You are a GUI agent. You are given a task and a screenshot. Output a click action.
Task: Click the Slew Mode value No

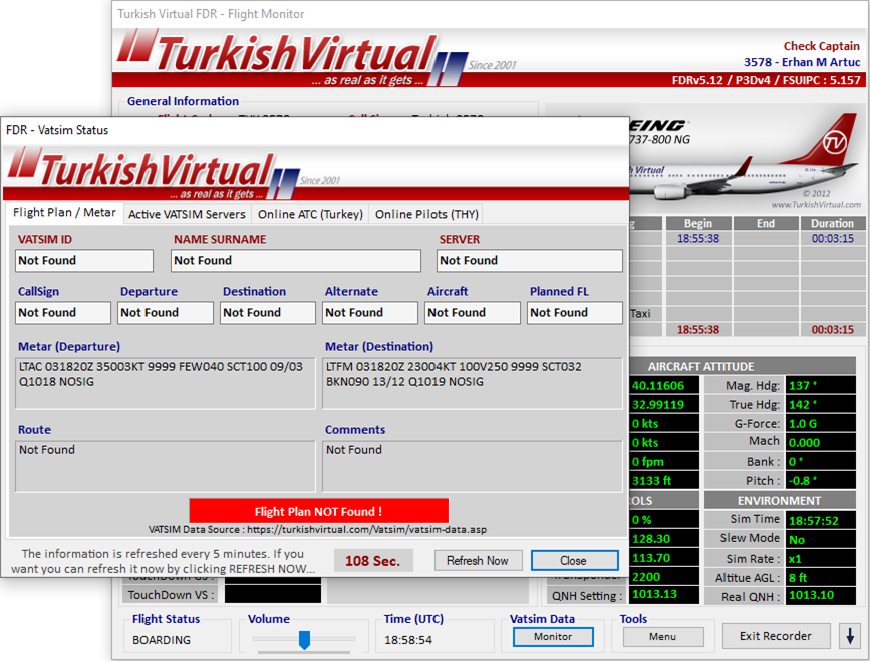[821, 539]
